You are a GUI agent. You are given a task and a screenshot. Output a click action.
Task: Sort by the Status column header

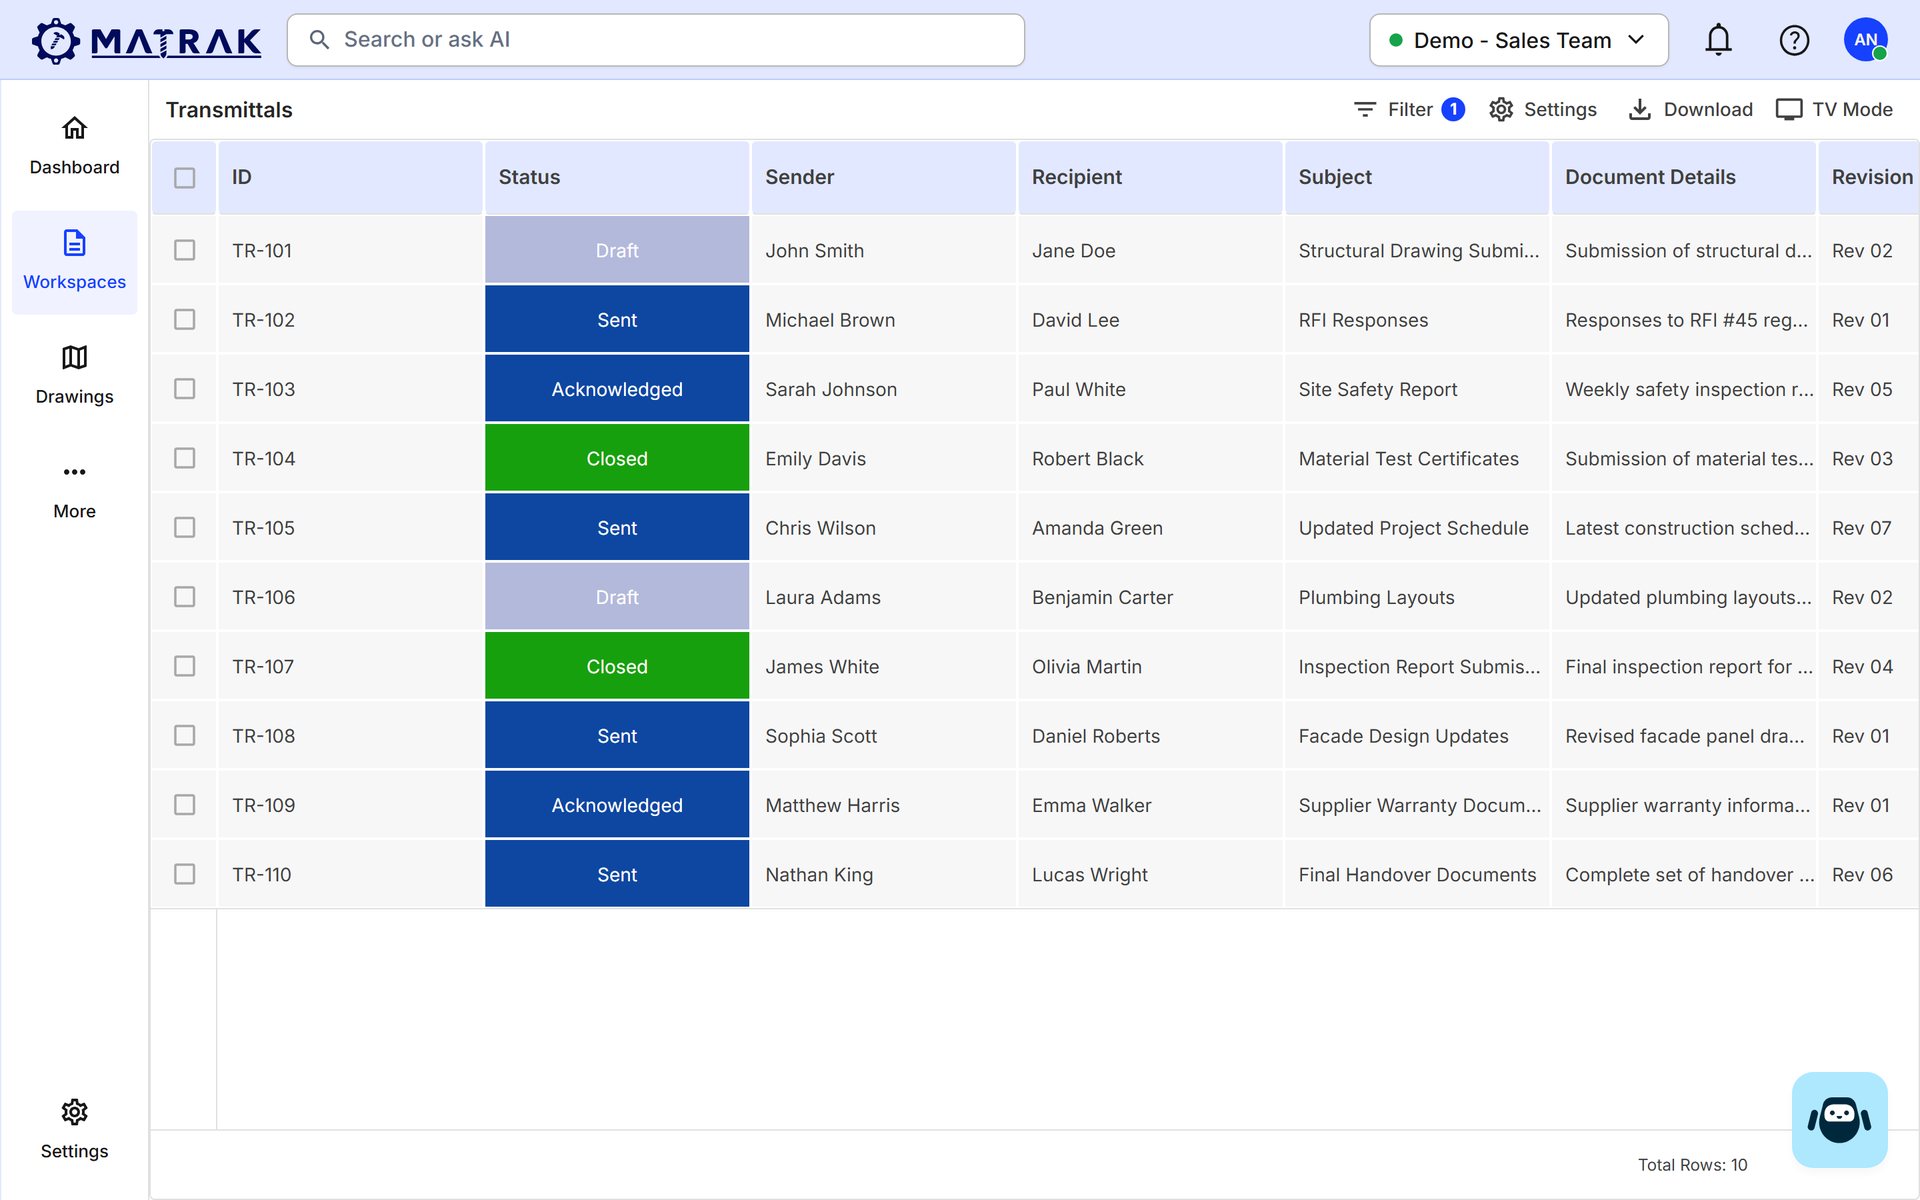(616, 177)
